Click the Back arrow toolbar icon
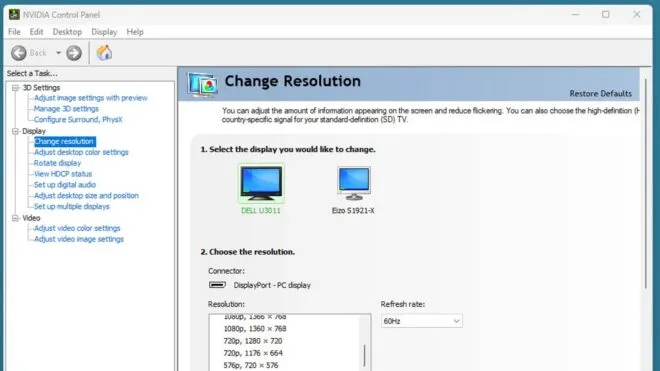 click(x=19, y=53)
